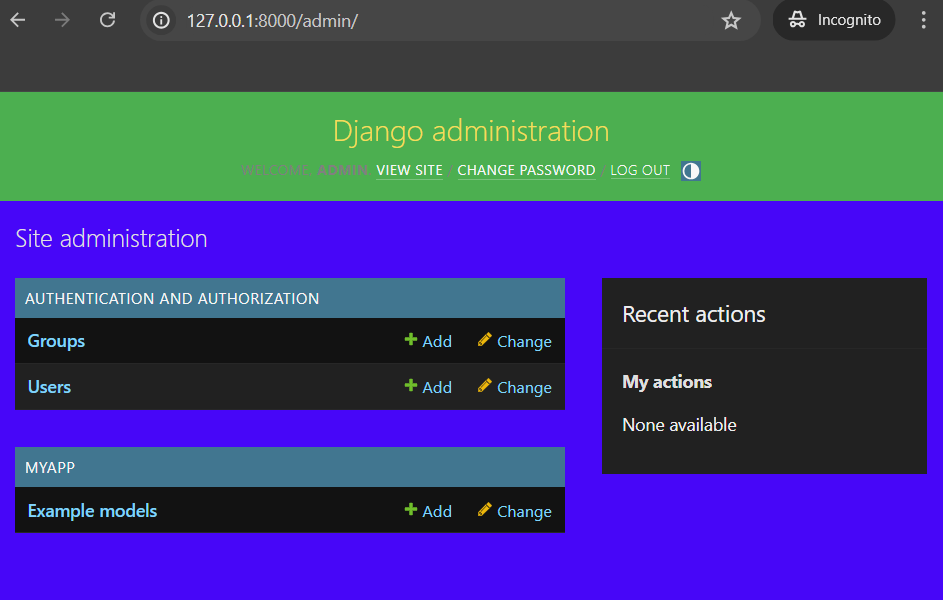Add a new Example model
This screenshot has height=600, width=943.
point(437,512)
